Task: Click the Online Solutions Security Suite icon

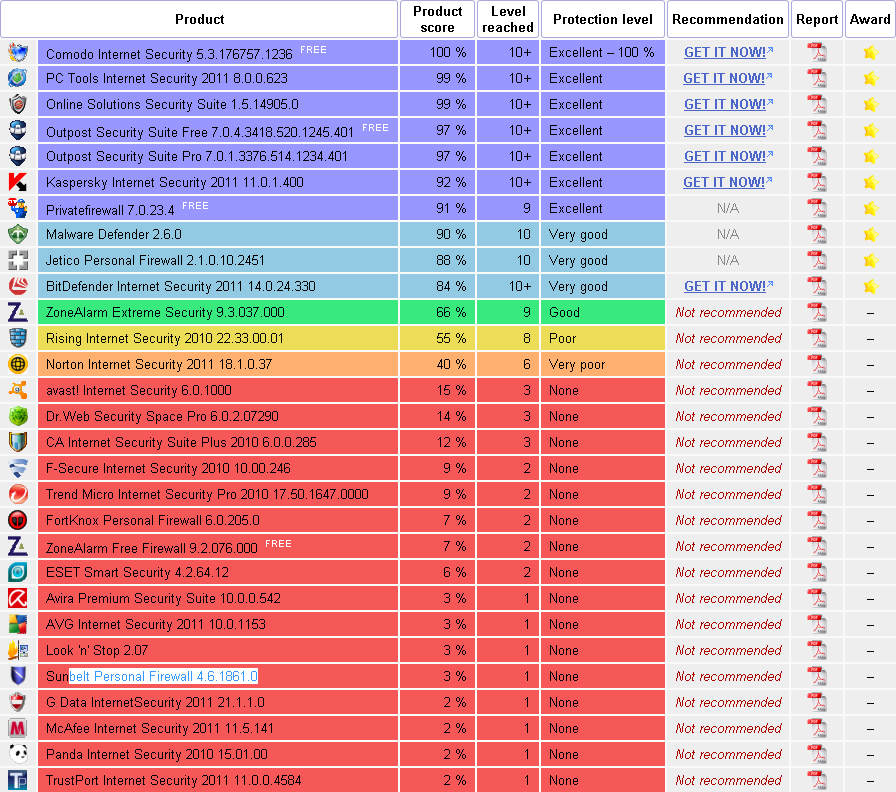Action: pyautogui.click(x=18, y=105)
